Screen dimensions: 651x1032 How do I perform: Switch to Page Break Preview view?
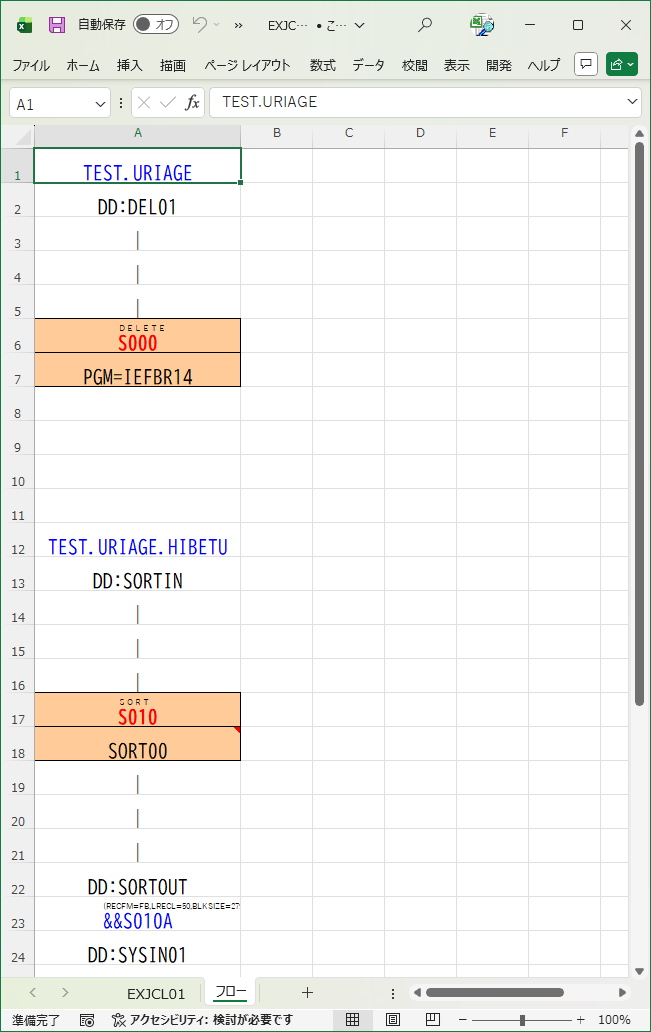pos(433,1020)
